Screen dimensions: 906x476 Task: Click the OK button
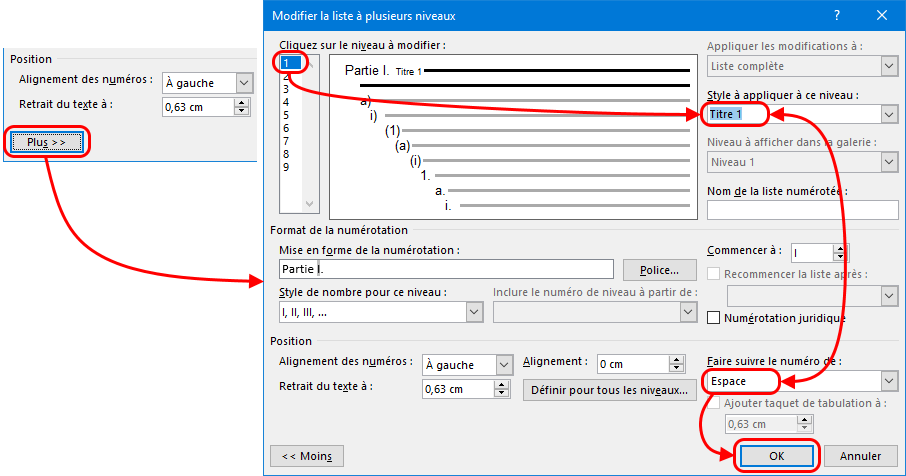777,455
